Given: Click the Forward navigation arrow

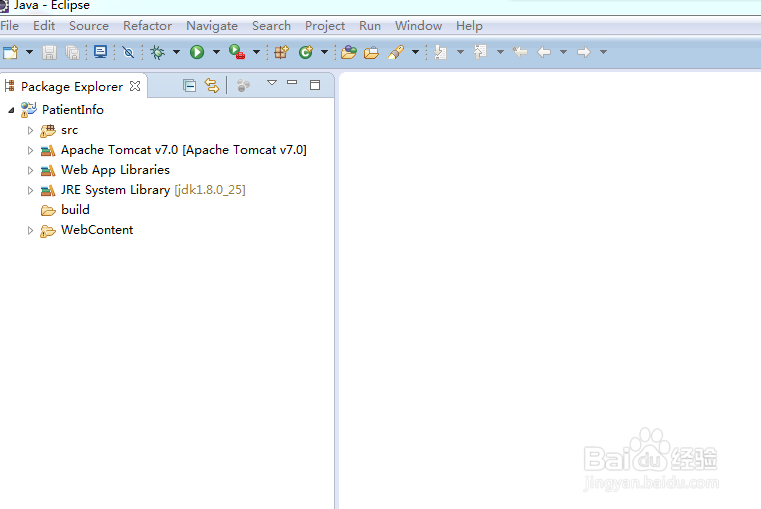Looking at the screenshot, I should tap(584, 52).
